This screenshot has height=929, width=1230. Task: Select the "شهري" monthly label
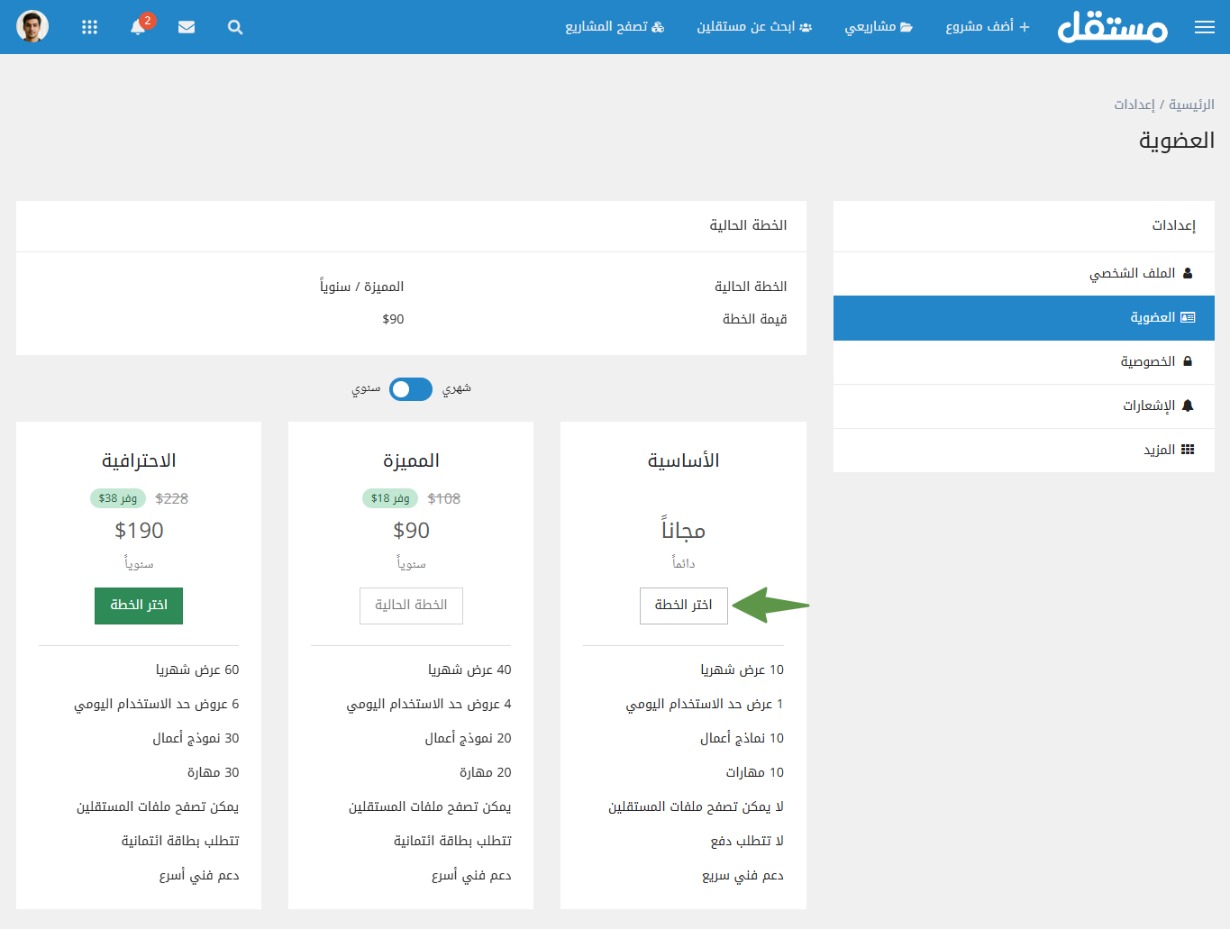pyautogui.click(x=456, y=389)
